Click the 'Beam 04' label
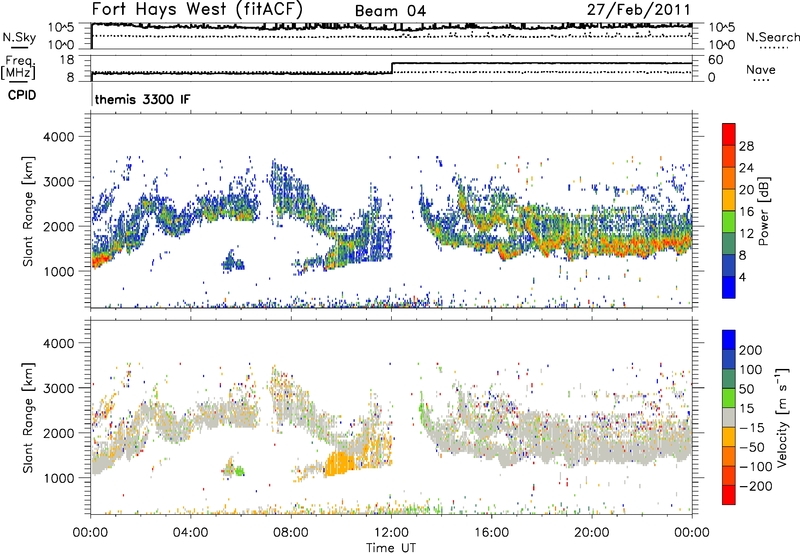The image size is (800, 554). (x=390, y=11)
